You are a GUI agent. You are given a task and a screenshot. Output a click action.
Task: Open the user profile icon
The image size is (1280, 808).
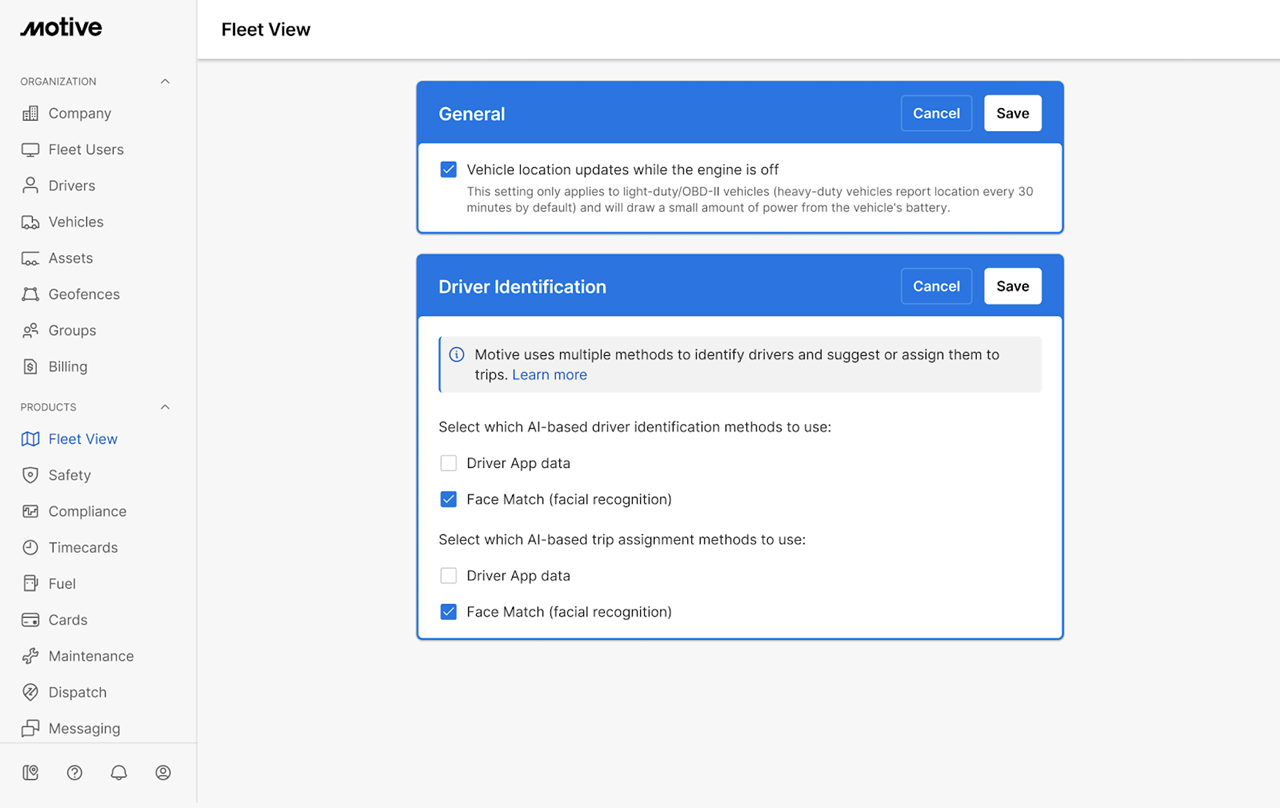tap(163, 772)
